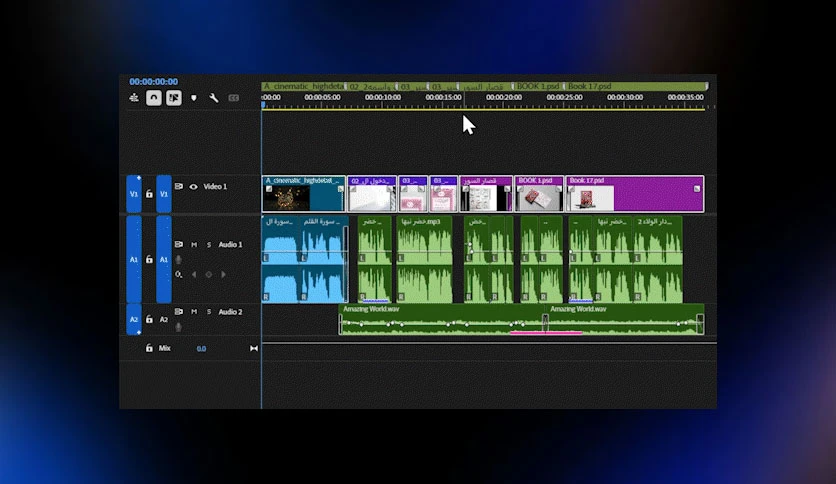Click the blue playhead handle on the ruler
Image resolution: width=836 pixels, height=484 pixels.
point(263,104)
